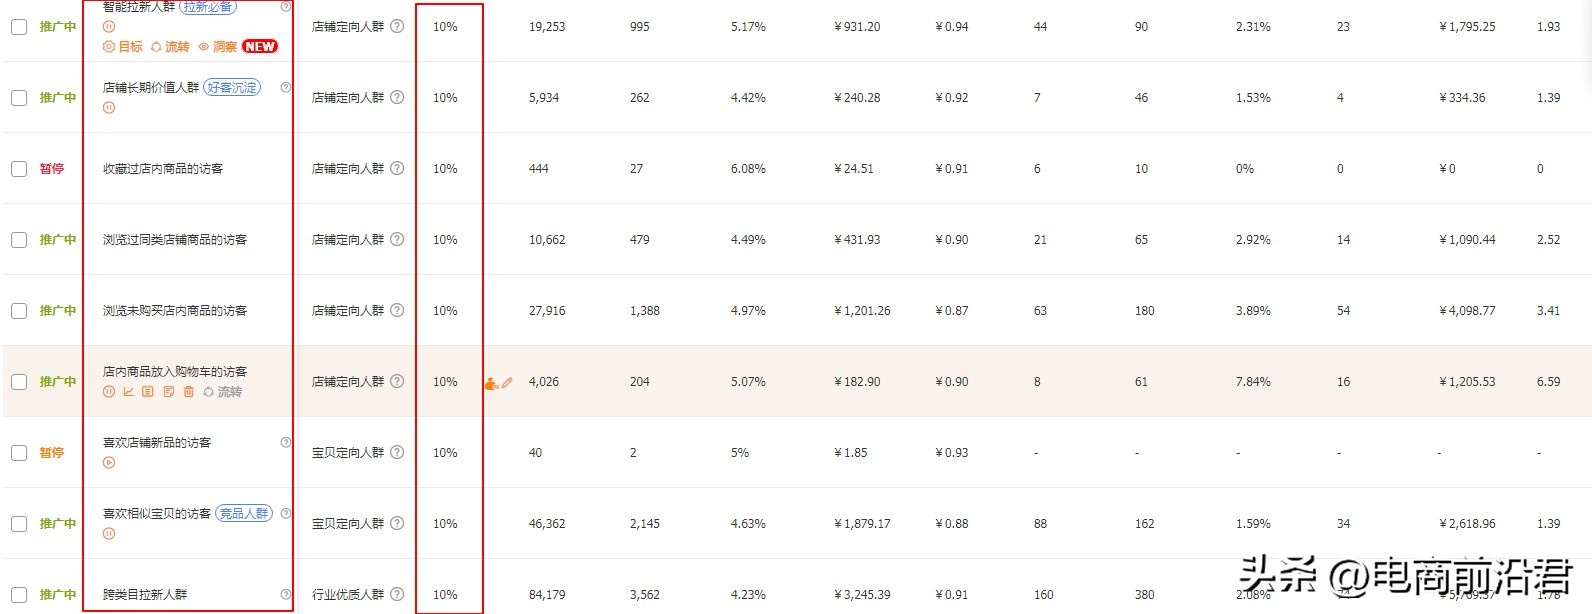Open chart icon for 店内商品放入购物车的访客
1592x614 pixels.
128,392
